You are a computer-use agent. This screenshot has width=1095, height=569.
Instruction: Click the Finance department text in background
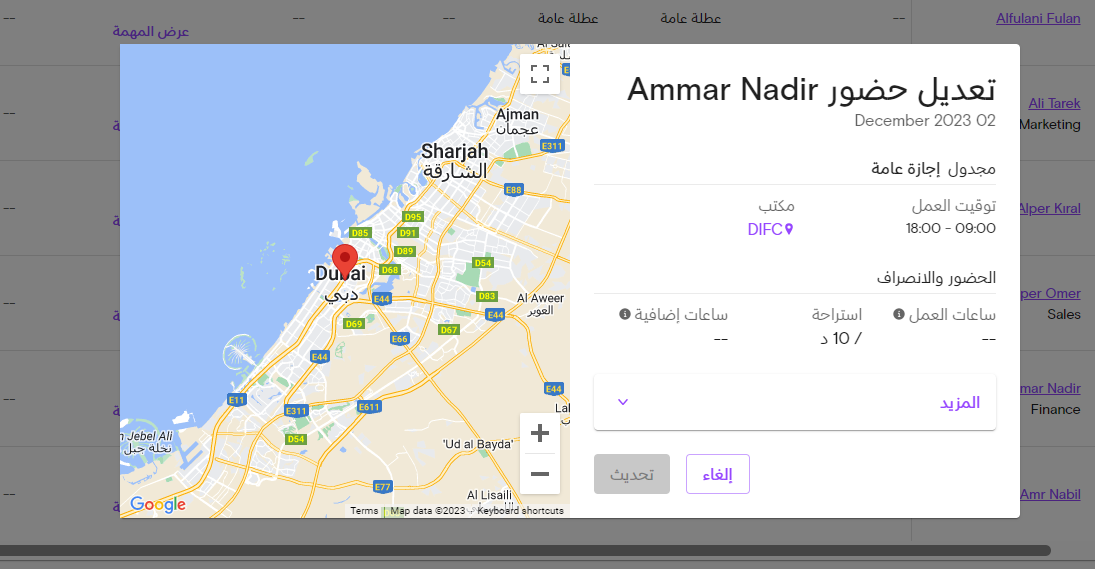coord(1055,409)
